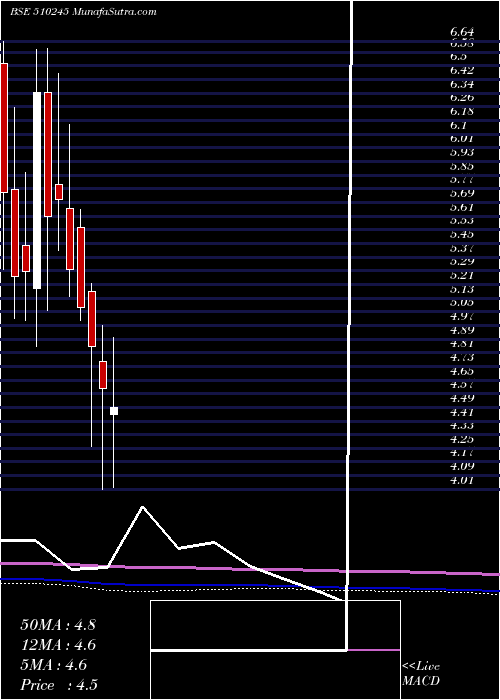Viewport: 500px width, 700px height.
Task: Click the small white candle near 4.41
Action: tap(114, 411)
